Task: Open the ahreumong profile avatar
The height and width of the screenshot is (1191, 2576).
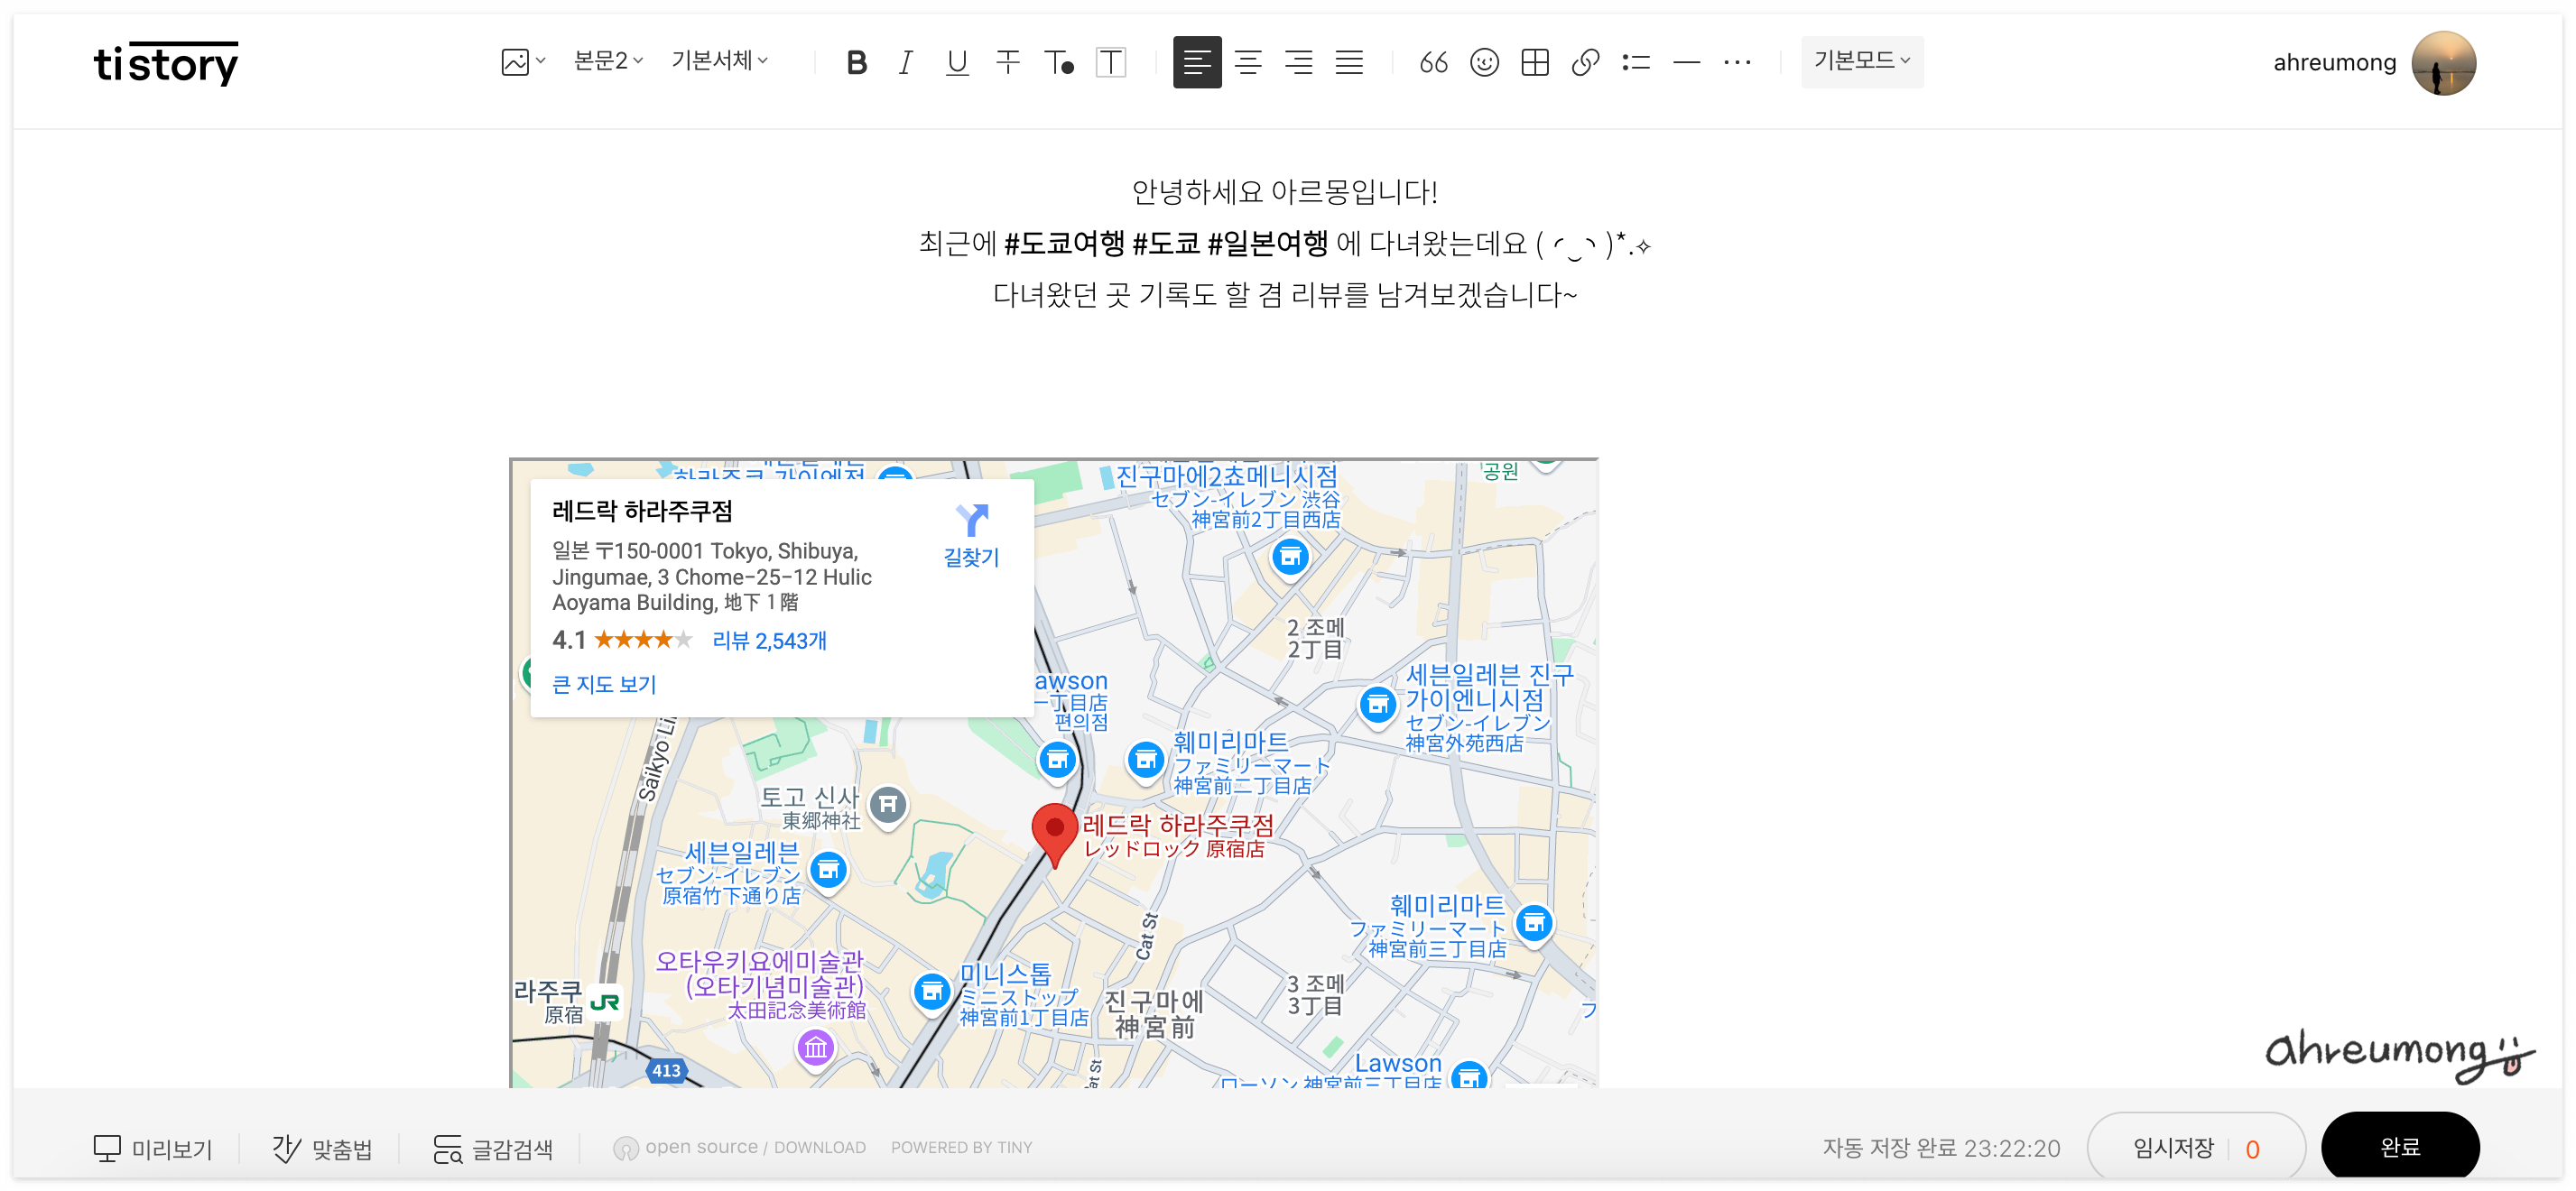Action: [2444, 63]
